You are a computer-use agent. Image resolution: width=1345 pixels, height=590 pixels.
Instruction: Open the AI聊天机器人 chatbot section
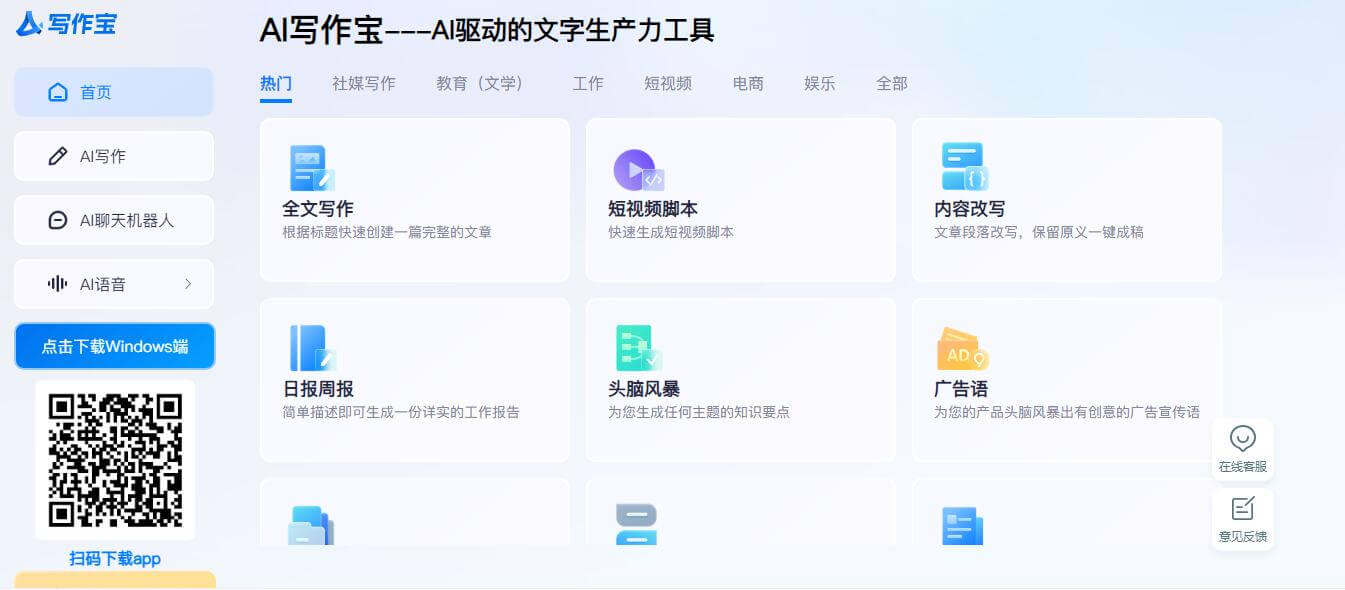[x=113, y=220]
